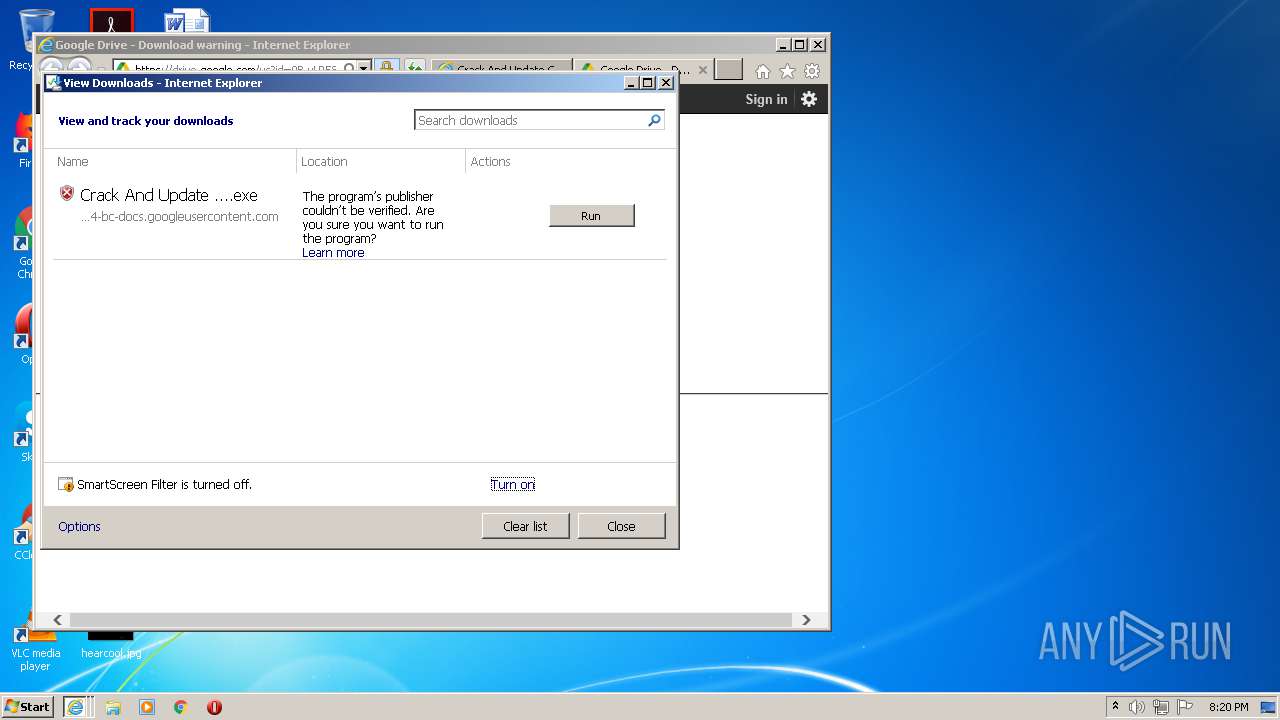Image resolution: width=1280 pixels, height=720 pixels.
Task: Click the googleusercontent.com source text
Action: 180,216
